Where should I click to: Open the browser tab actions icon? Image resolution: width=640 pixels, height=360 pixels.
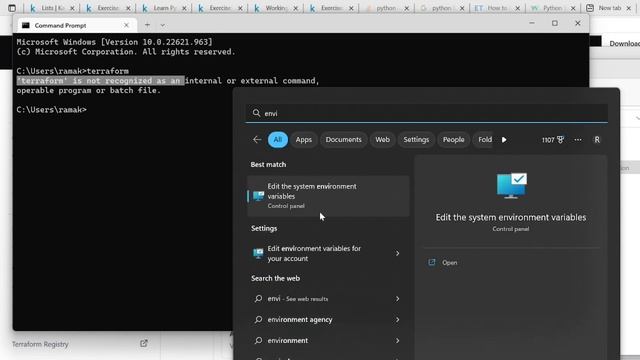click(12, 8)
